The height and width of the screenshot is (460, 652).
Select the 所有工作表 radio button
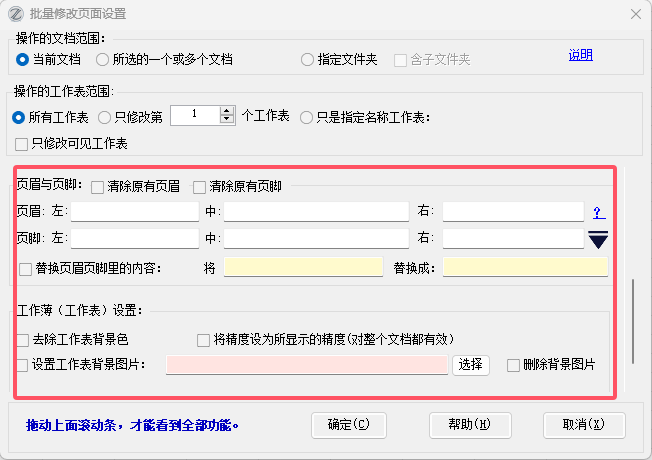click(x=19, y=117)
